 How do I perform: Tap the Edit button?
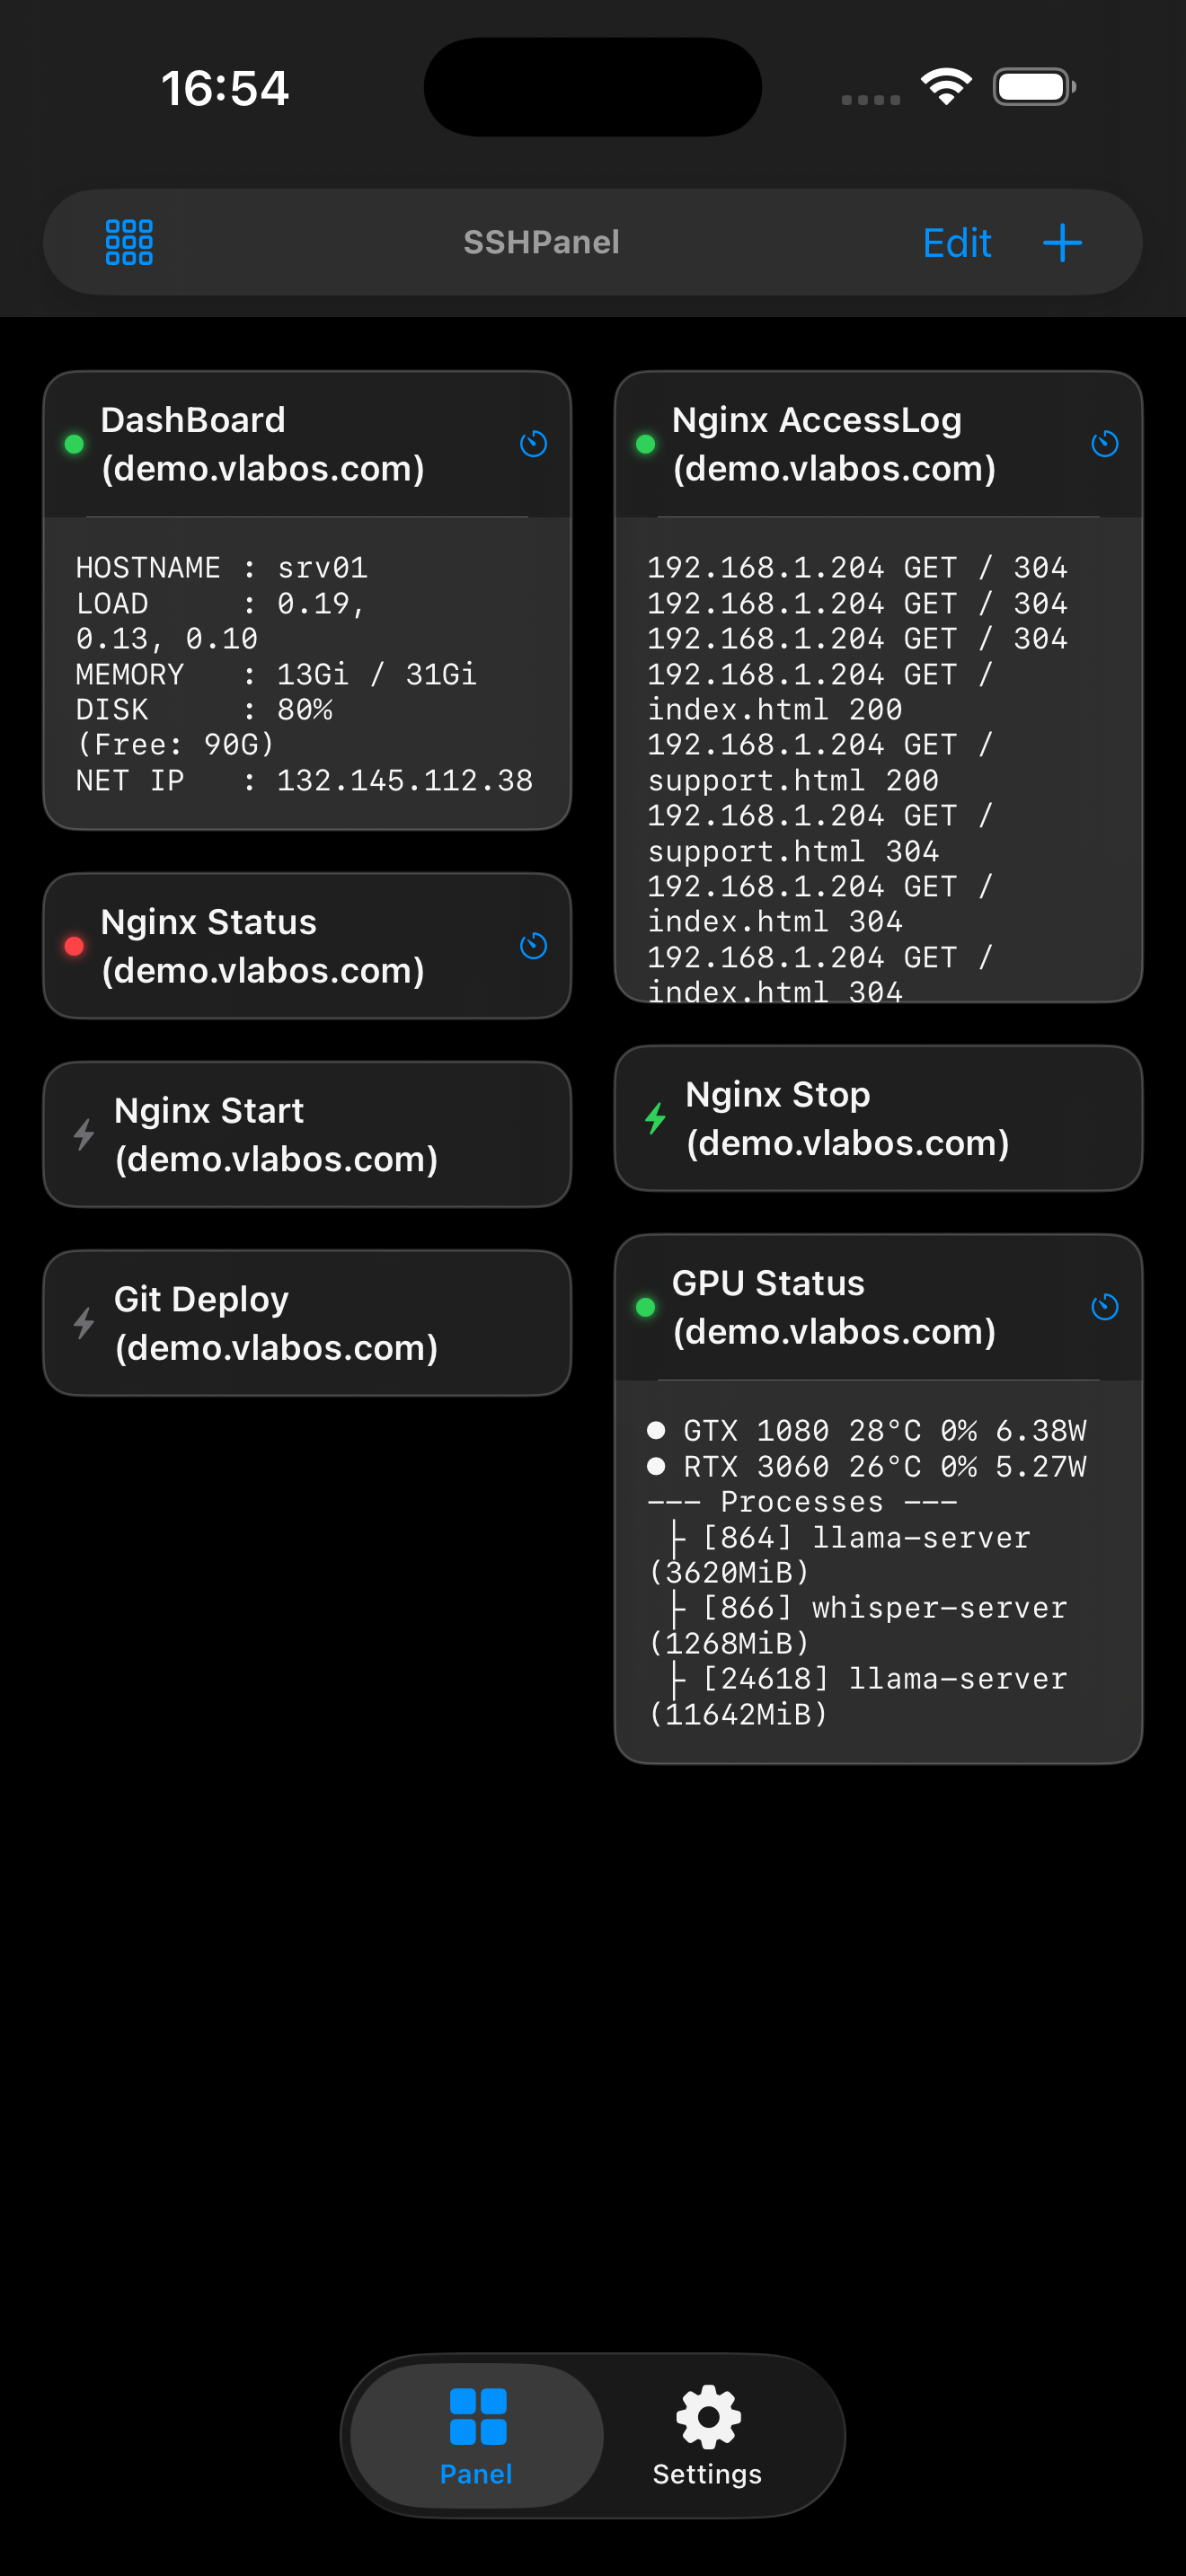tap(956, 243)
